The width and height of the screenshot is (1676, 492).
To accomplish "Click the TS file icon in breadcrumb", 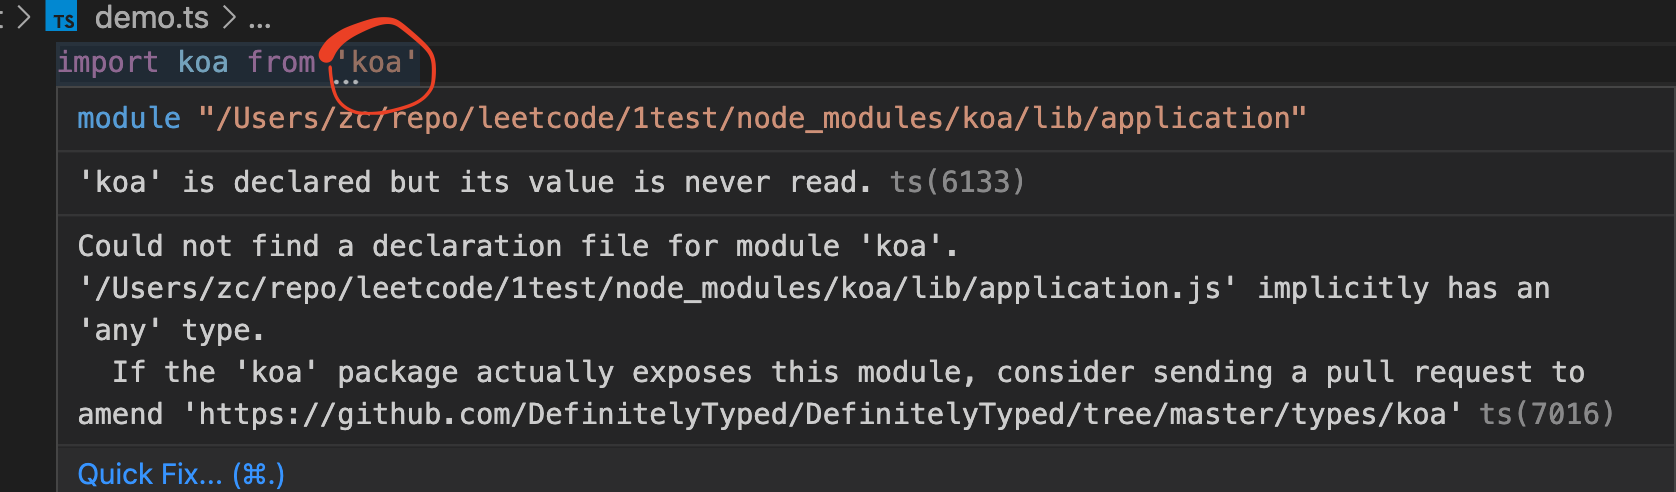I will (63, 18).
